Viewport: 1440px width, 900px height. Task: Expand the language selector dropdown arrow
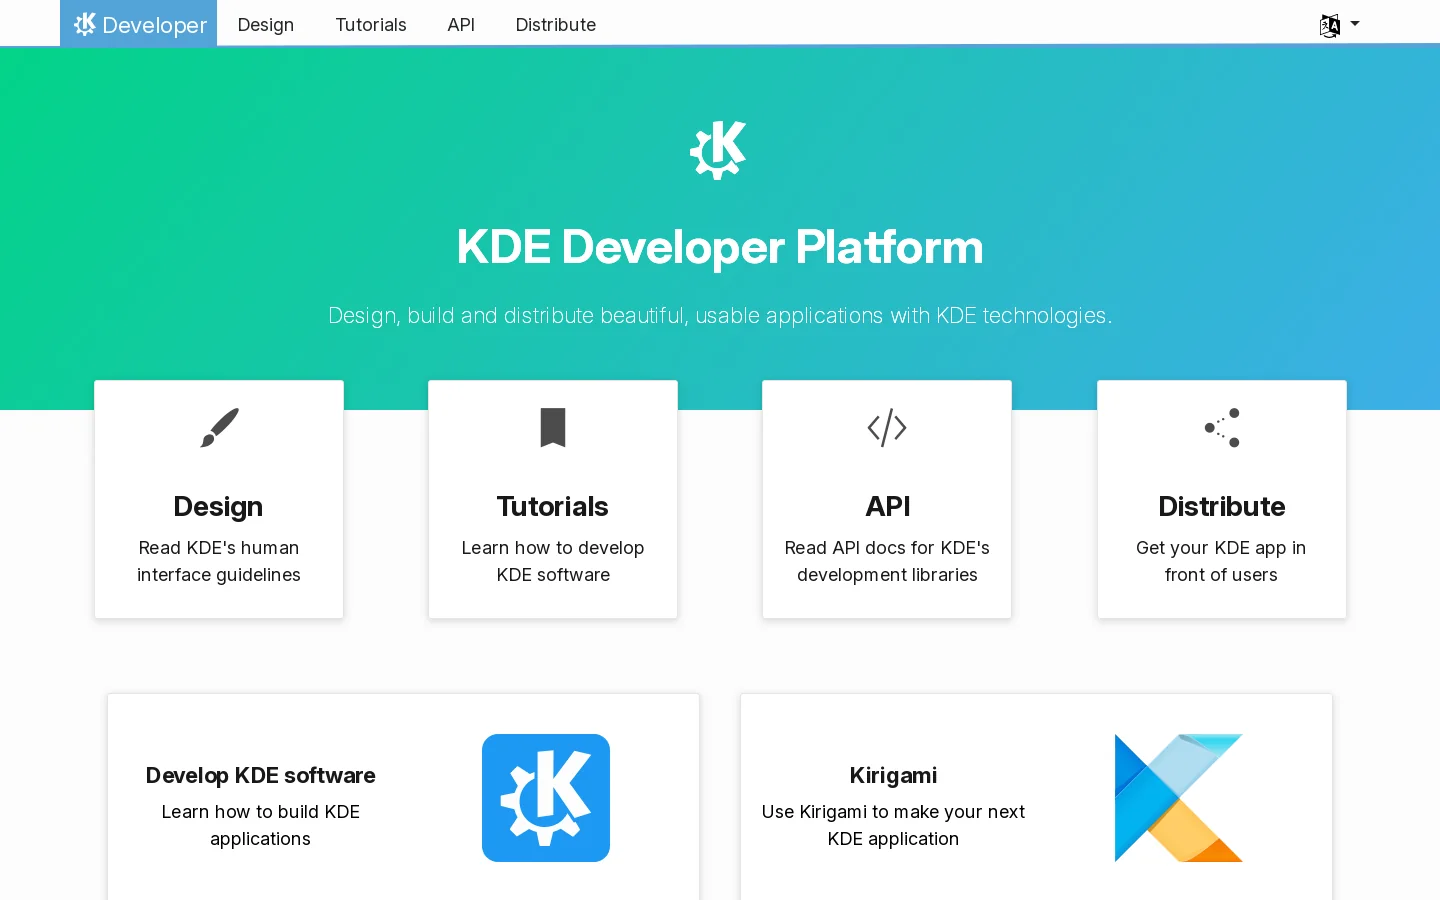point(1355,23)
